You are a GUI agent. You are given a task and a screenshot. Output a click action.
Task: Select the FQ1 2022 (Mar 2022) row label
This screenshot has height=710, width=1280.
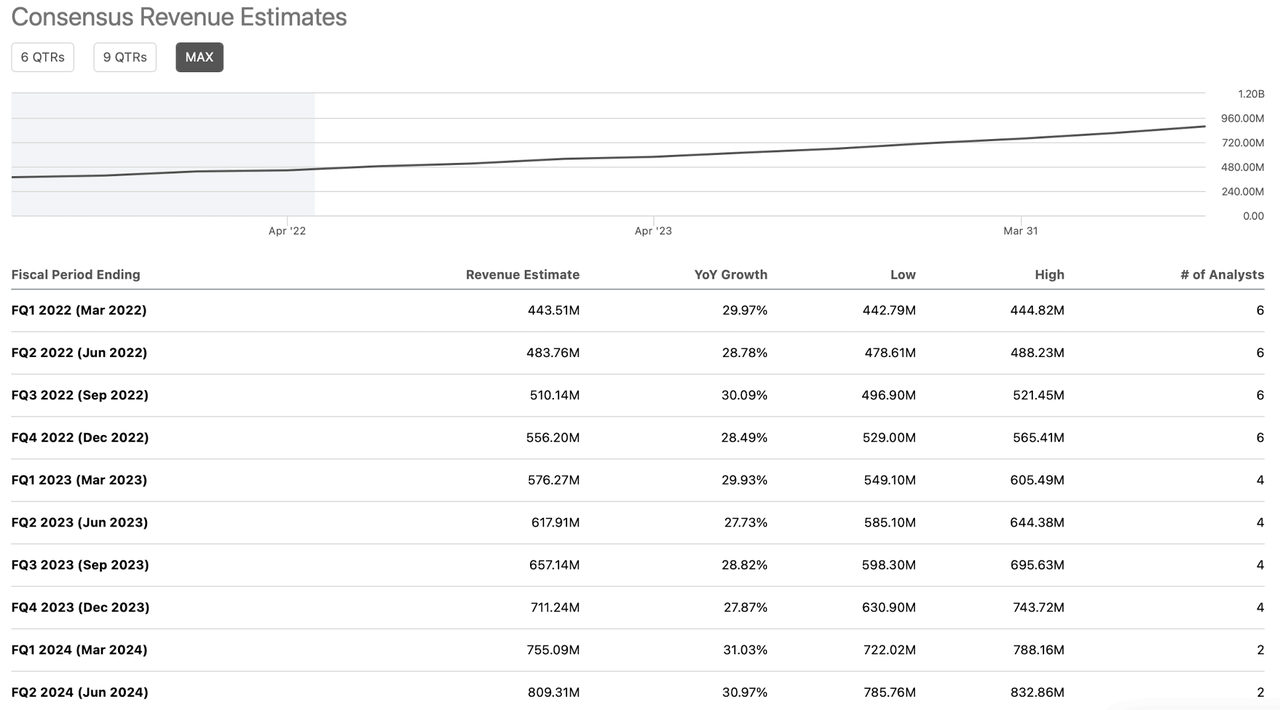click(x=79, y=310)
